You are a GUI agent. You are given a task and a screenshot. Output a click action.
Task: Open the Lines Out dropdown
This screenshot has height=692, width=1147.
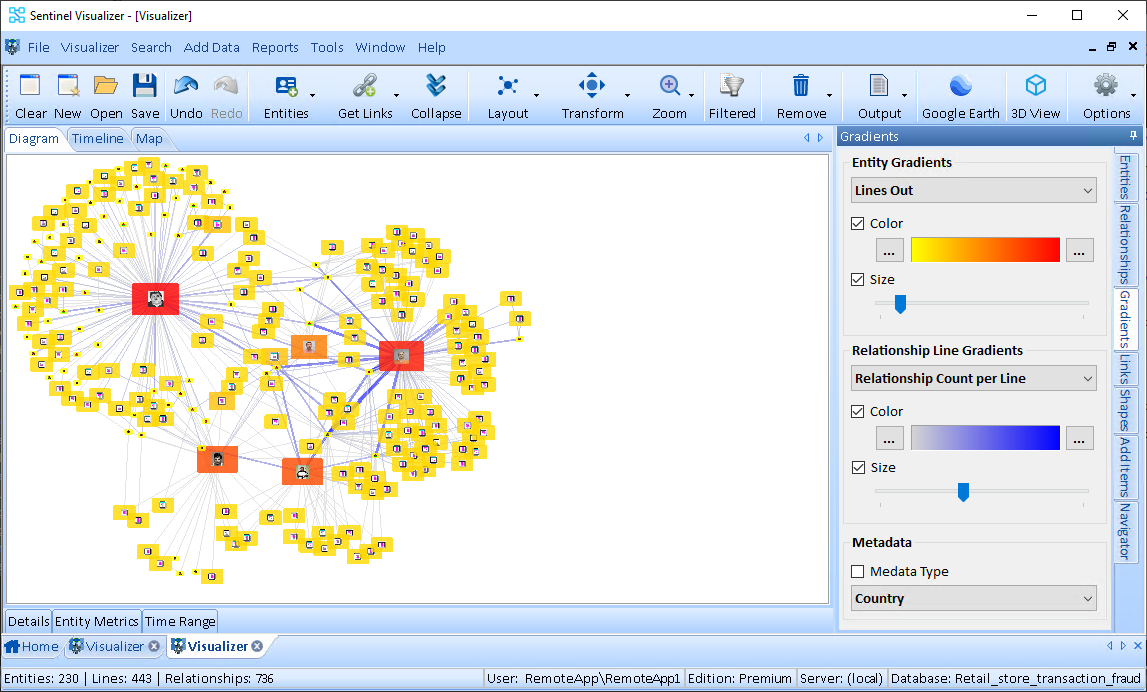click(x=974, y=190)
